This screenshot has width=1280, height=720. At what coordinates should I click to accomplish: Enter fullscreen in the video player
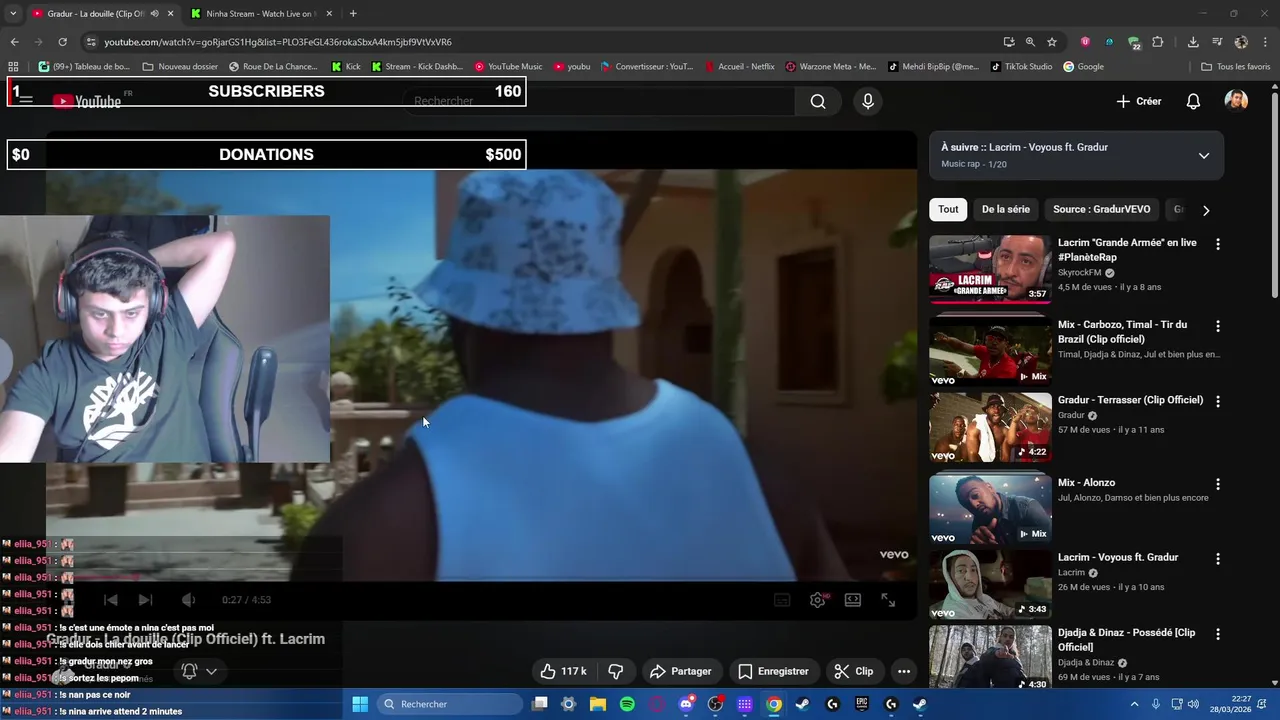(888, 600)
